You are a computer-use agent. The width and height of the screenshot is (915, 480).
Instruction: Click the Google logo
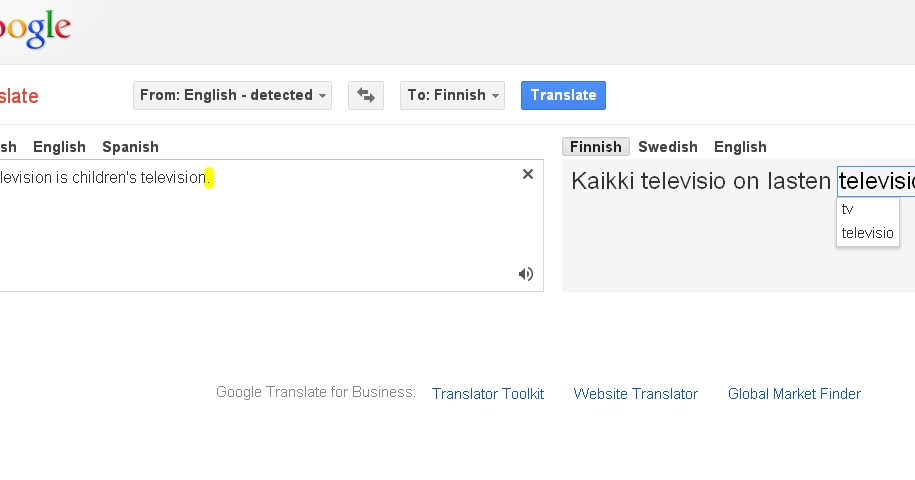(35, 29)
